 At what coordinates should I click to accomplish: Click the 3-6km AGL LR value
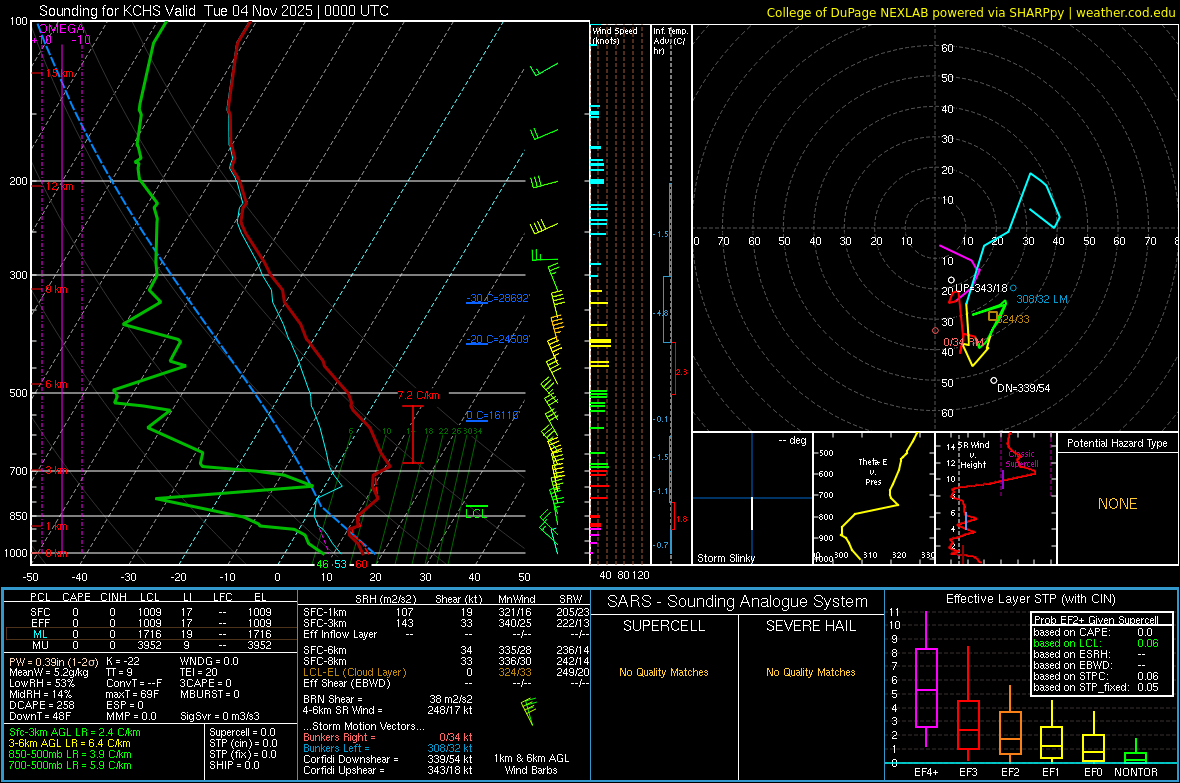[x=69, y=743]
